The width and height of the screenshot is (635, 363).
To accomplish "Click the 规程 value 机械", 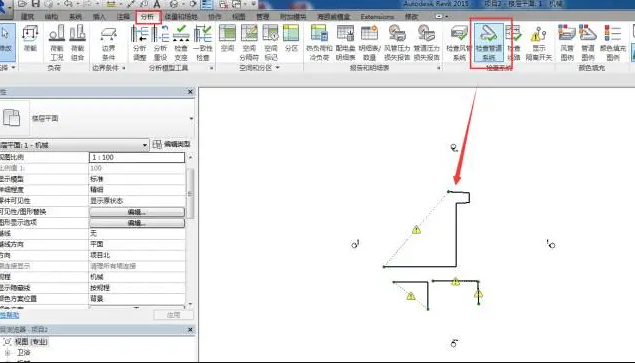I will [x=137, y=277].
